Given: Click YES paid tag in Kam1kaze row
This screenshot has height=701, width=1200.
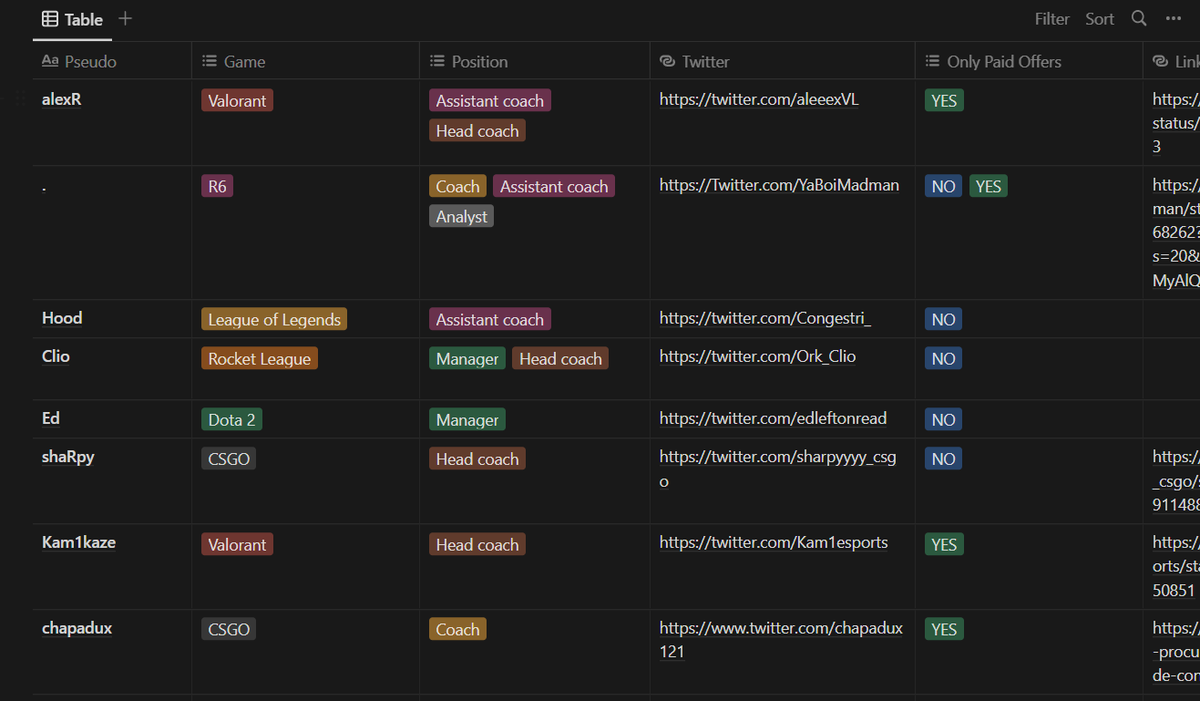Looking at the screenshot, I should click(944, 544).
